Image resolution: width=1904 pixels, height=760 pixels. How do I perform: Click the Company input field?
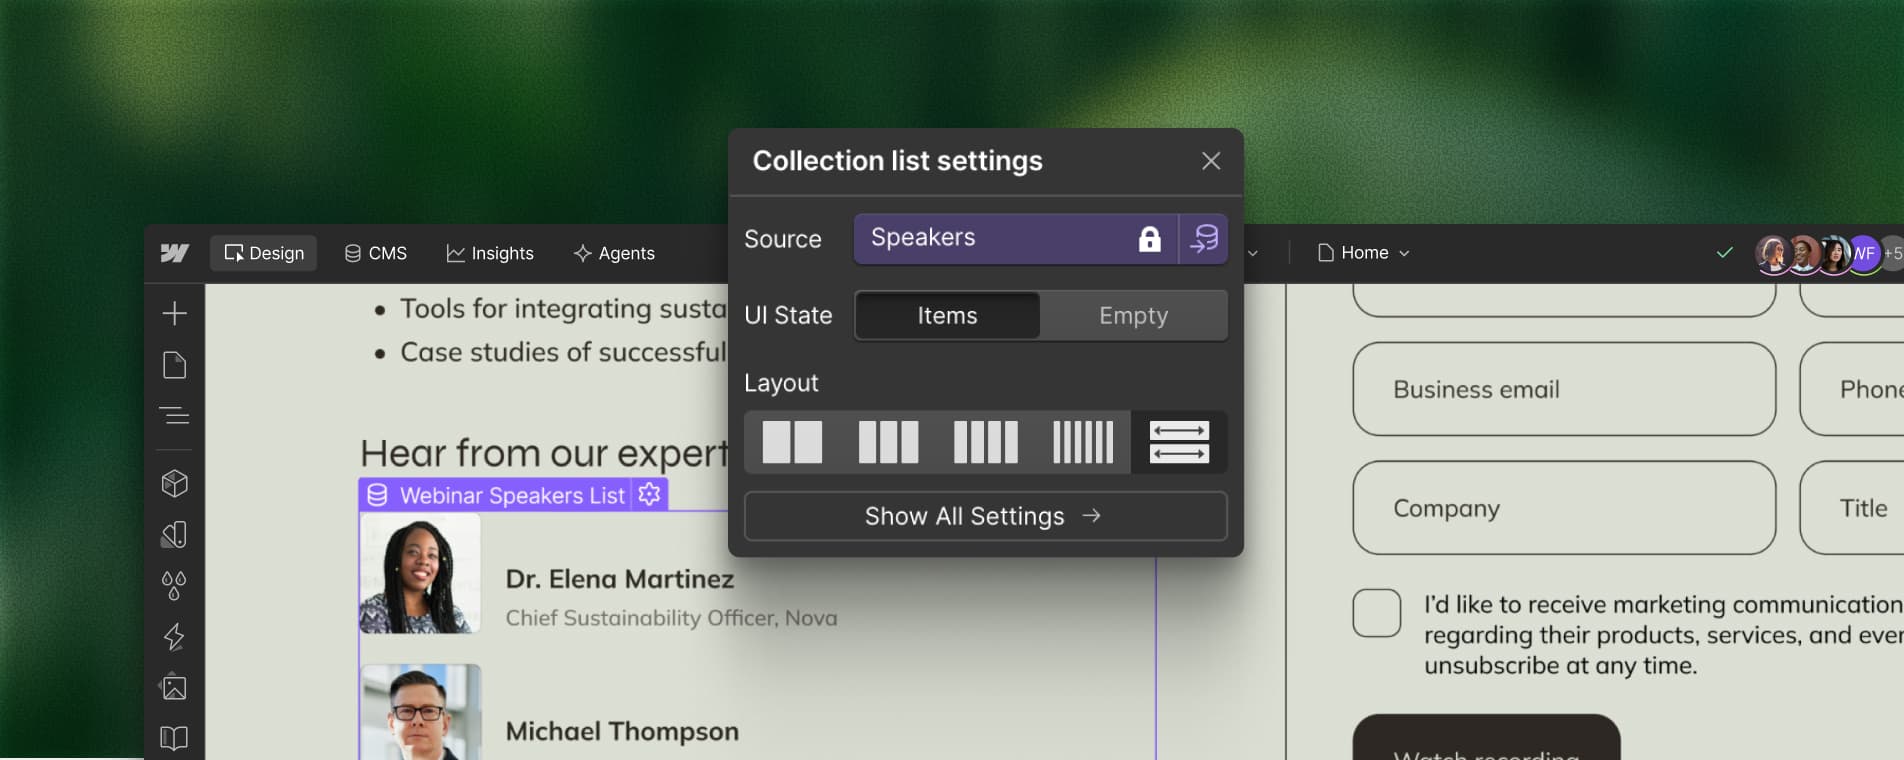[1564, 508]
